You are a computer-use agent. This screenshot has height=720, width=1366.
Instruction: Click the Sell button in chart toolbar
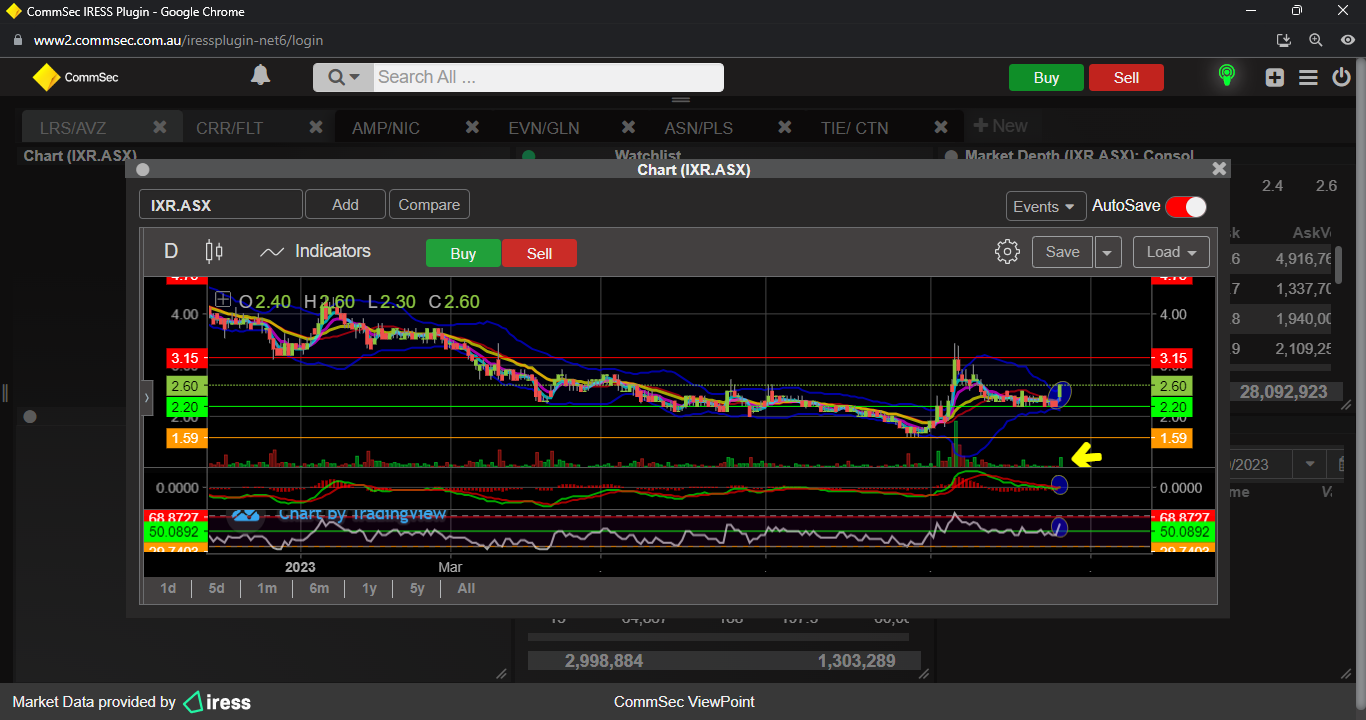click(x=539, y=253)
